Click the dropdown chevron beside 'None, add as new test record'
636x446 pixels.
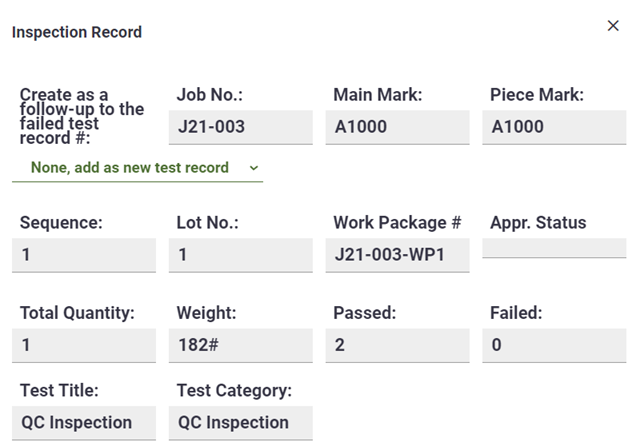pos(253,168)
